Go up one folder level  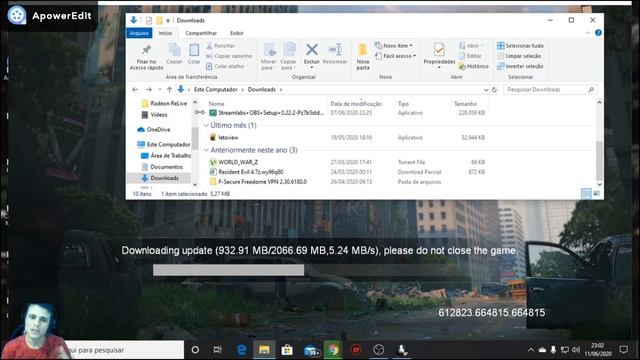click(x=169, y=89)
